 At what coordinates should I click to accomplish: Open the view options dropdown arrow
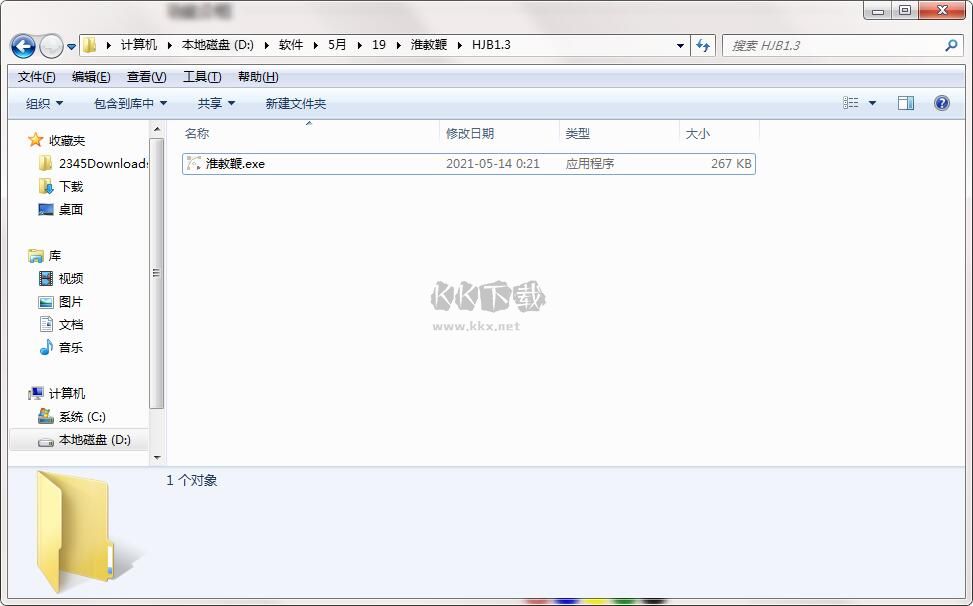(872, 103)
